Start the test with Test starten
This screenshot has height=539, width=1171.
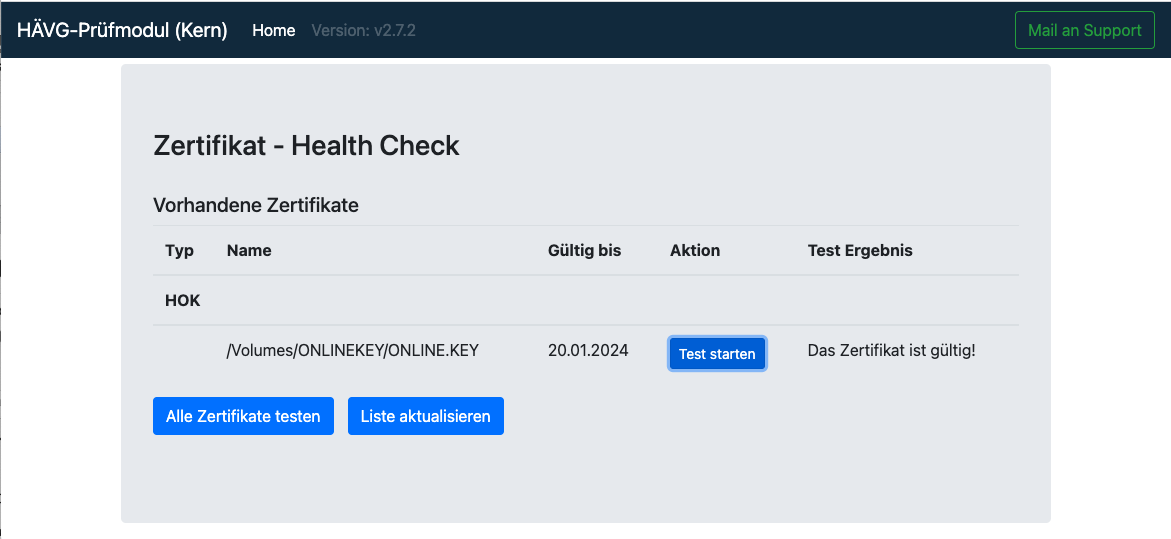point(717,354)
